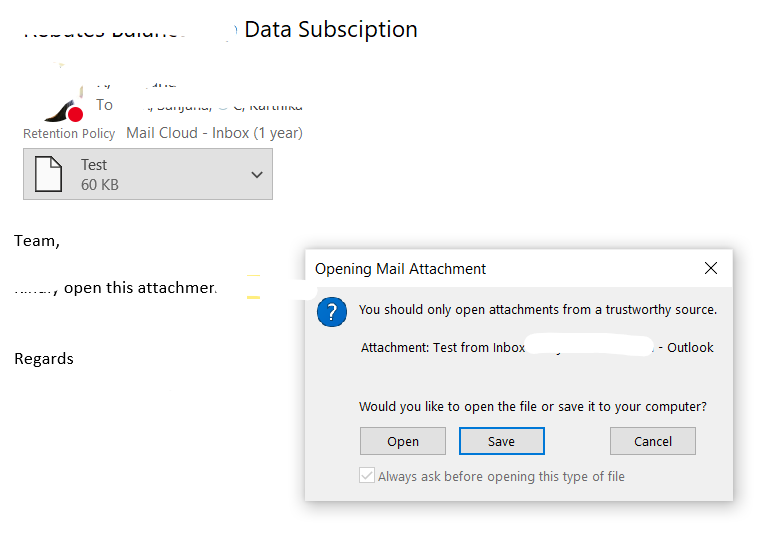Click the Team, greeting line
Screen dimensions: 764x555
[37, 241]
